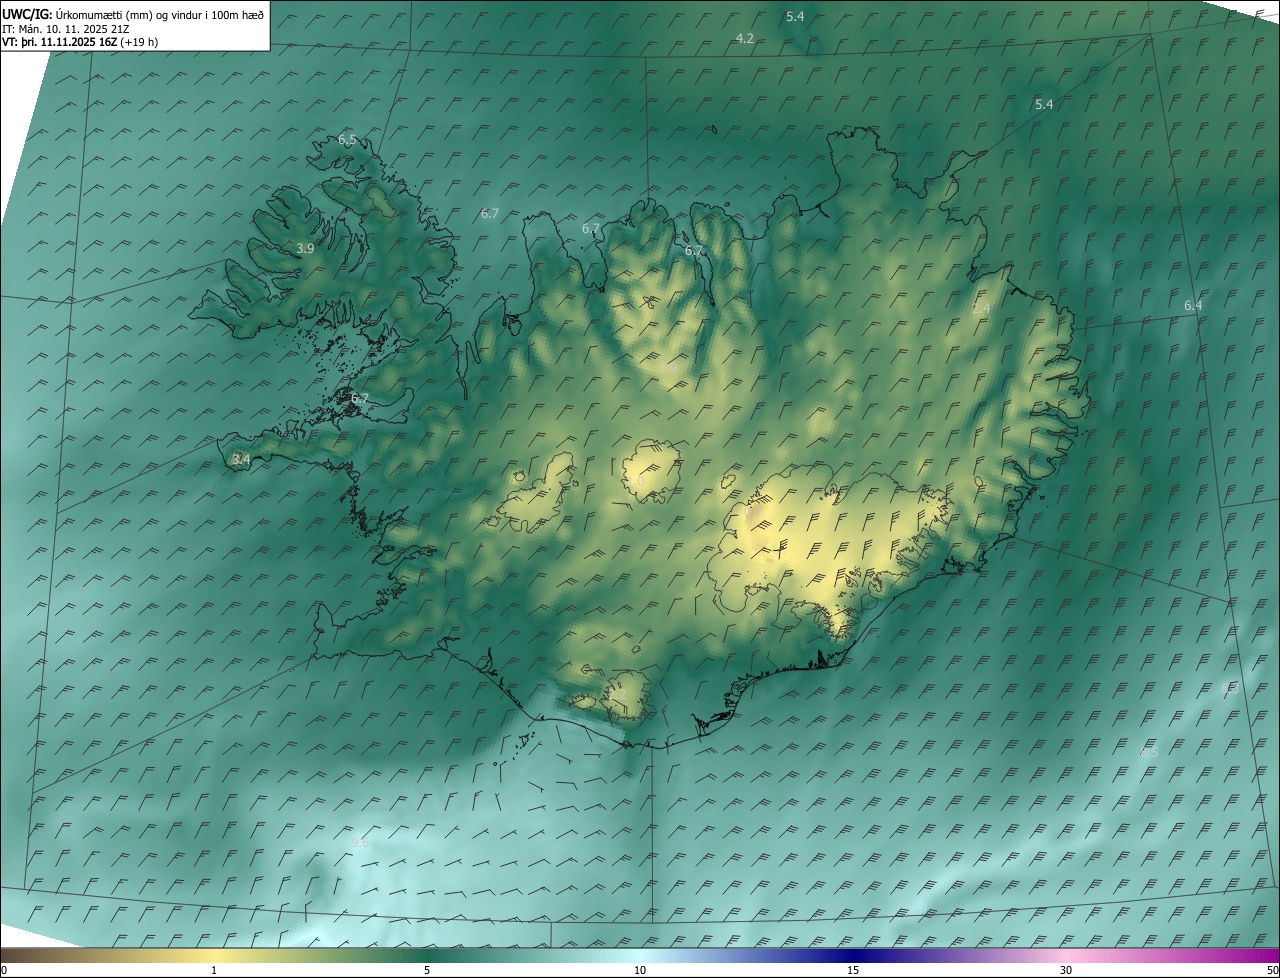1280x978 pixels.
Task: Click the 6.5 value label over the Westfjords
Action: (x=347, y=140)
